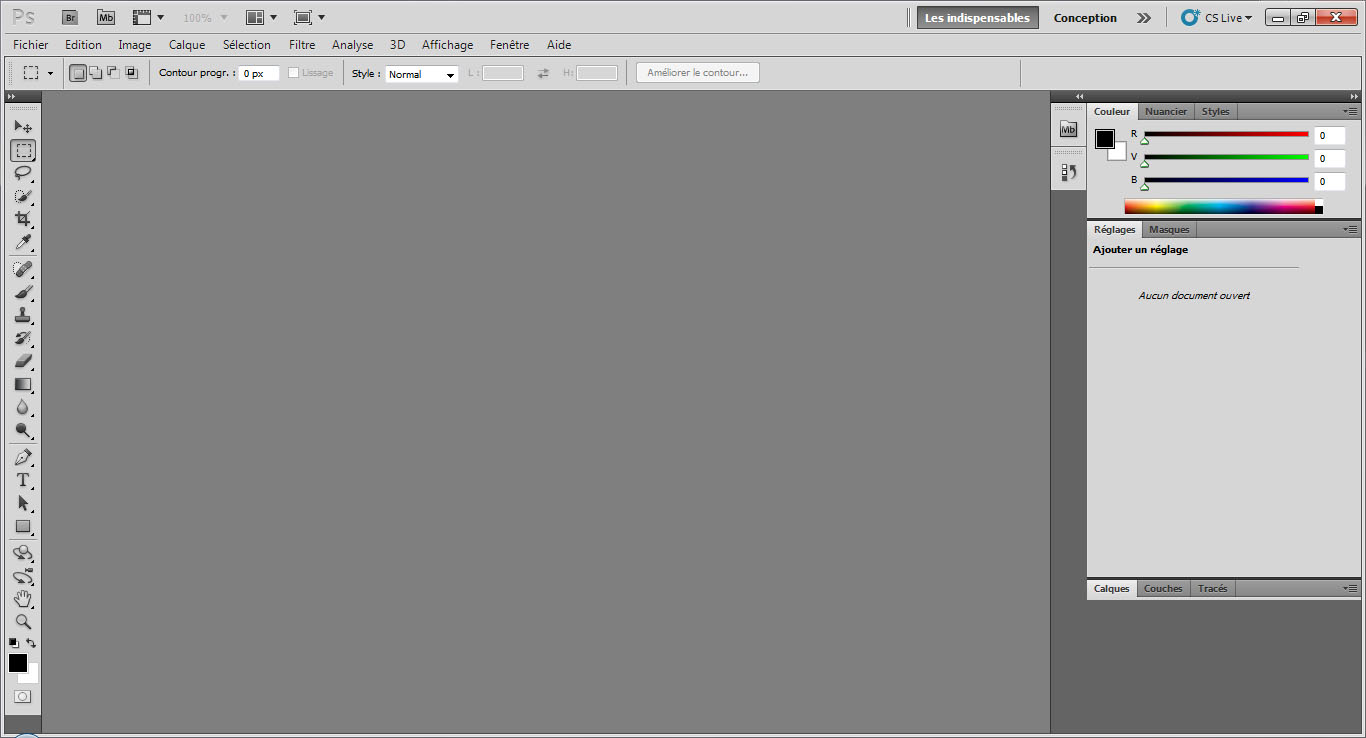
Task: Select the Lasso tool
Action: coord(22,173)
